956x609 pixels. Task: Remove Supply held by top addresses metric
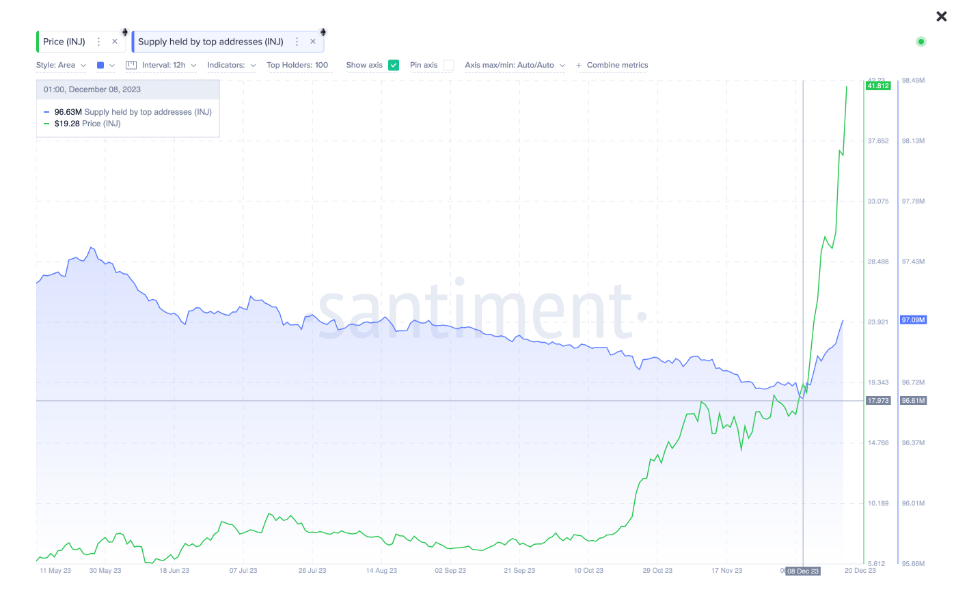[x=313, y=42]
